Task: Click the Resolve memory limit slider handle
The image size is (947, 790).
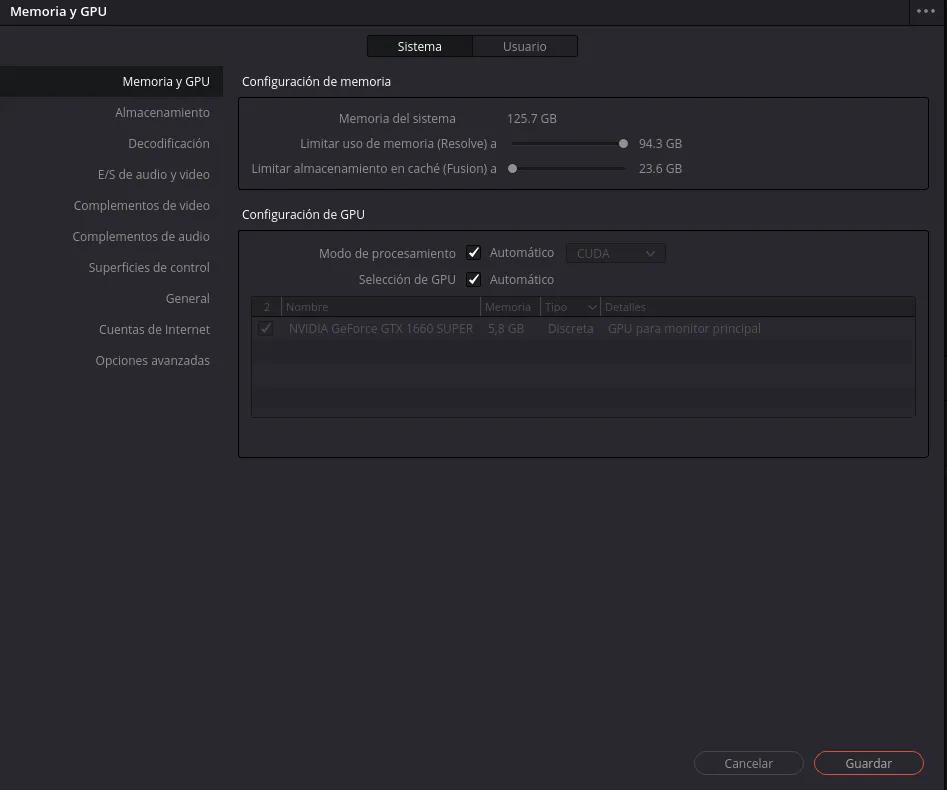Action: [x=623, y=144]
